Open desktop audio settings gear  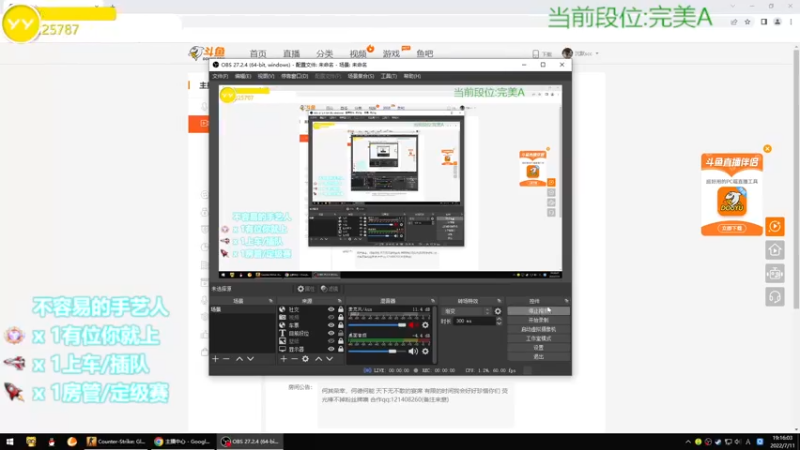pos(425,351)
